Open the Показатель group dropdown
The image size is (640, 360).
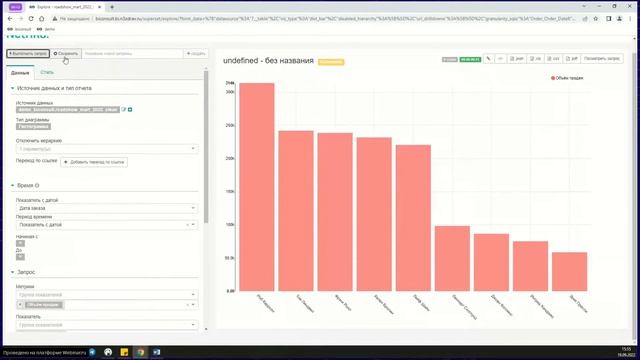click(107, 325)
